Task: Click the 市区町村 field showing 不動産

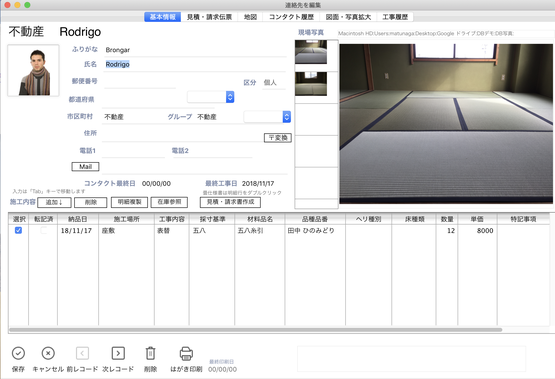Action: pos(133,117)
